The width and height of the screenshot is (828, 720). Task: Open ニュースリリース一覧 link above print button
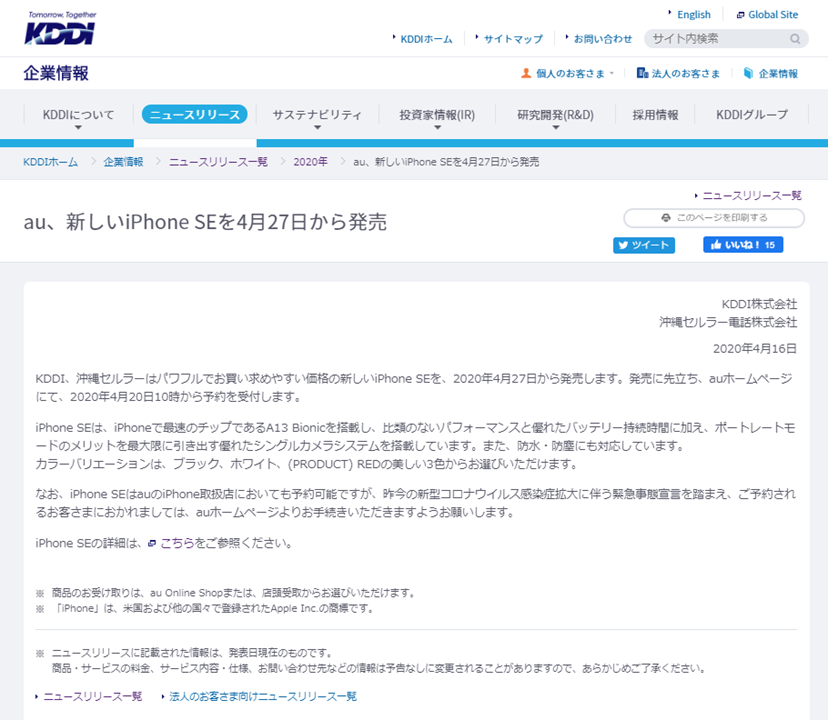click(752, 196)
